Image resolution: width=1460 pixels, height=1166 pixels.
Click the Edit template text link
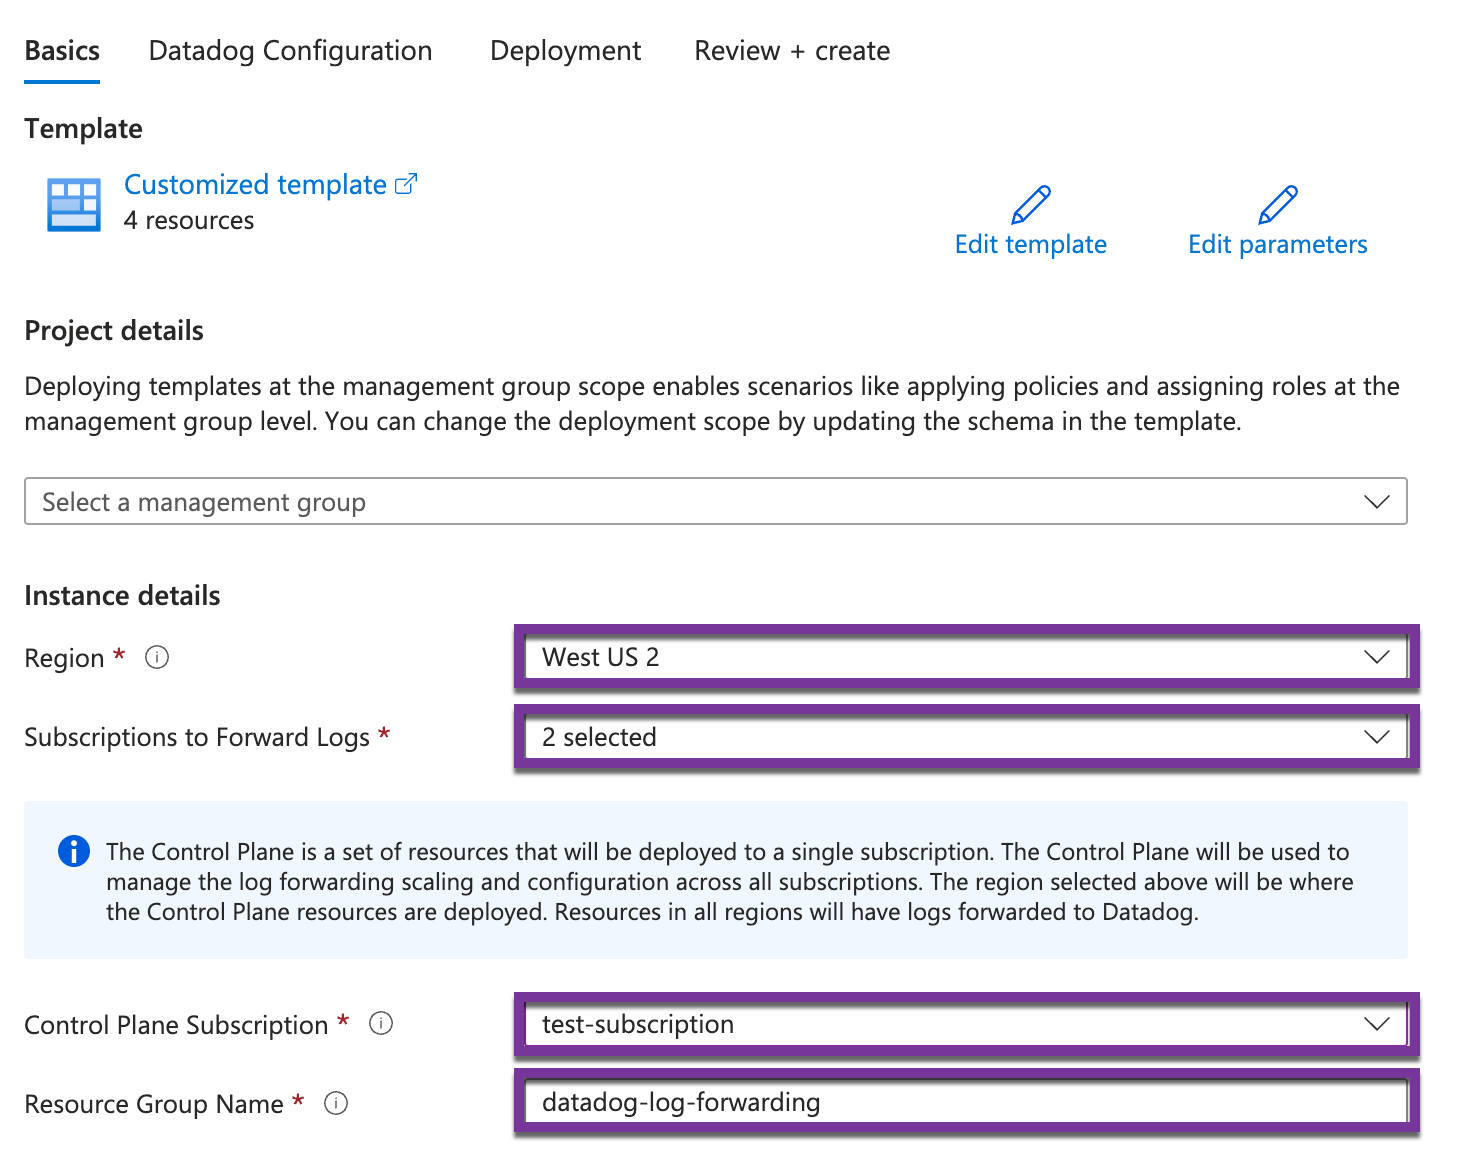coord(1030,244)
